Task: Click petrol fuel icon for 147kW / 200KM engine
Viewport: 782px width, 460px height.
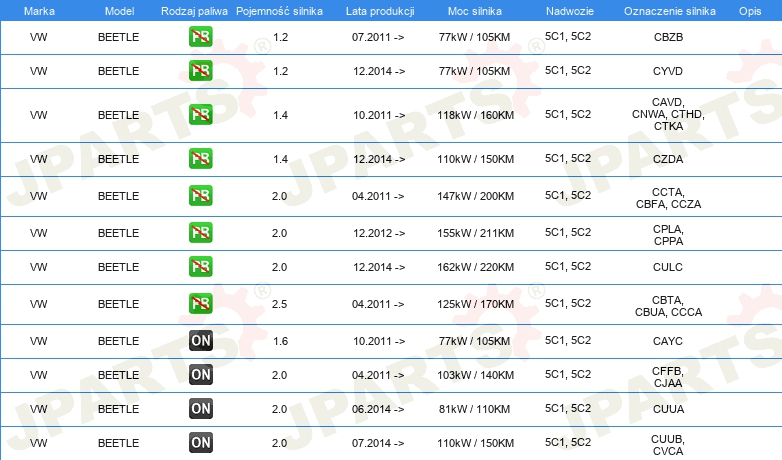Action: (x=200, y=195)
